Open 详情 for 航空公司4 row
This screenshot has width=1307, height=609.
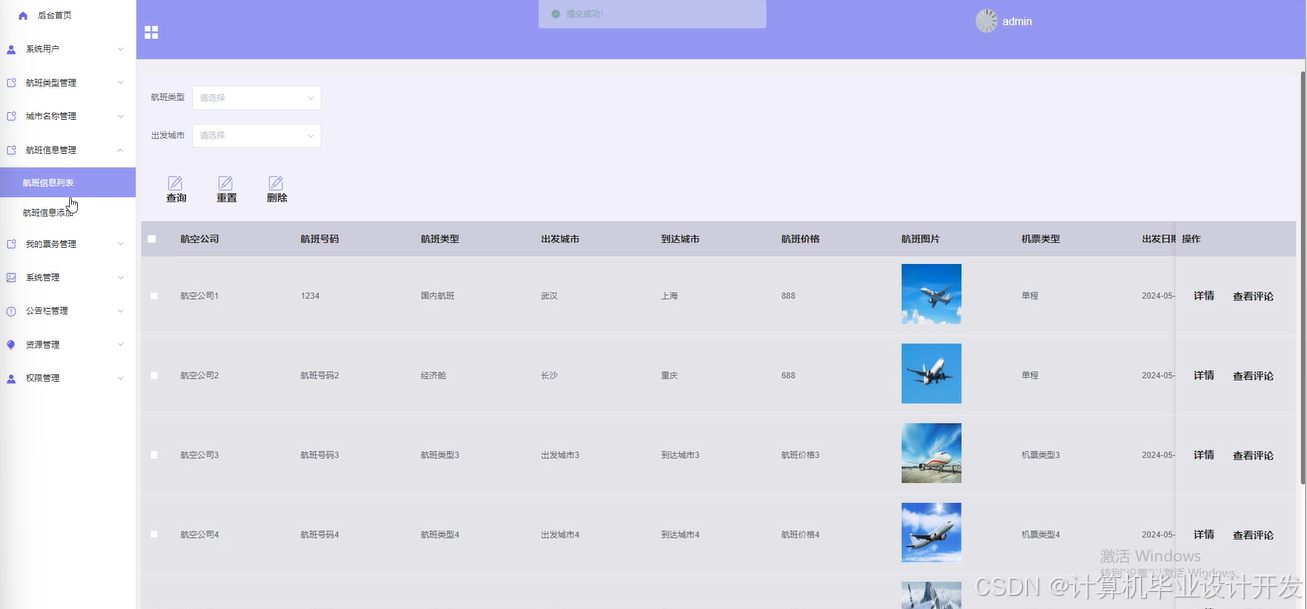(1204, 534)
